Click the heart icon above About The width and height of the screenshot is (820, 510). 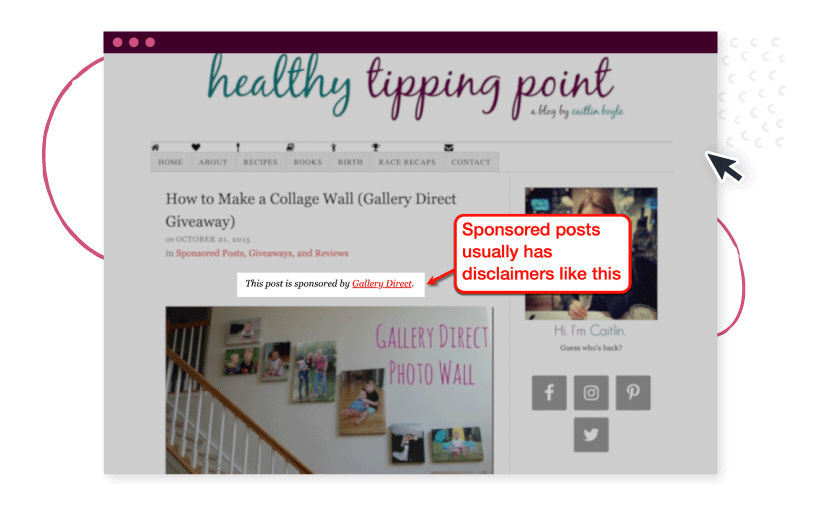196,148
